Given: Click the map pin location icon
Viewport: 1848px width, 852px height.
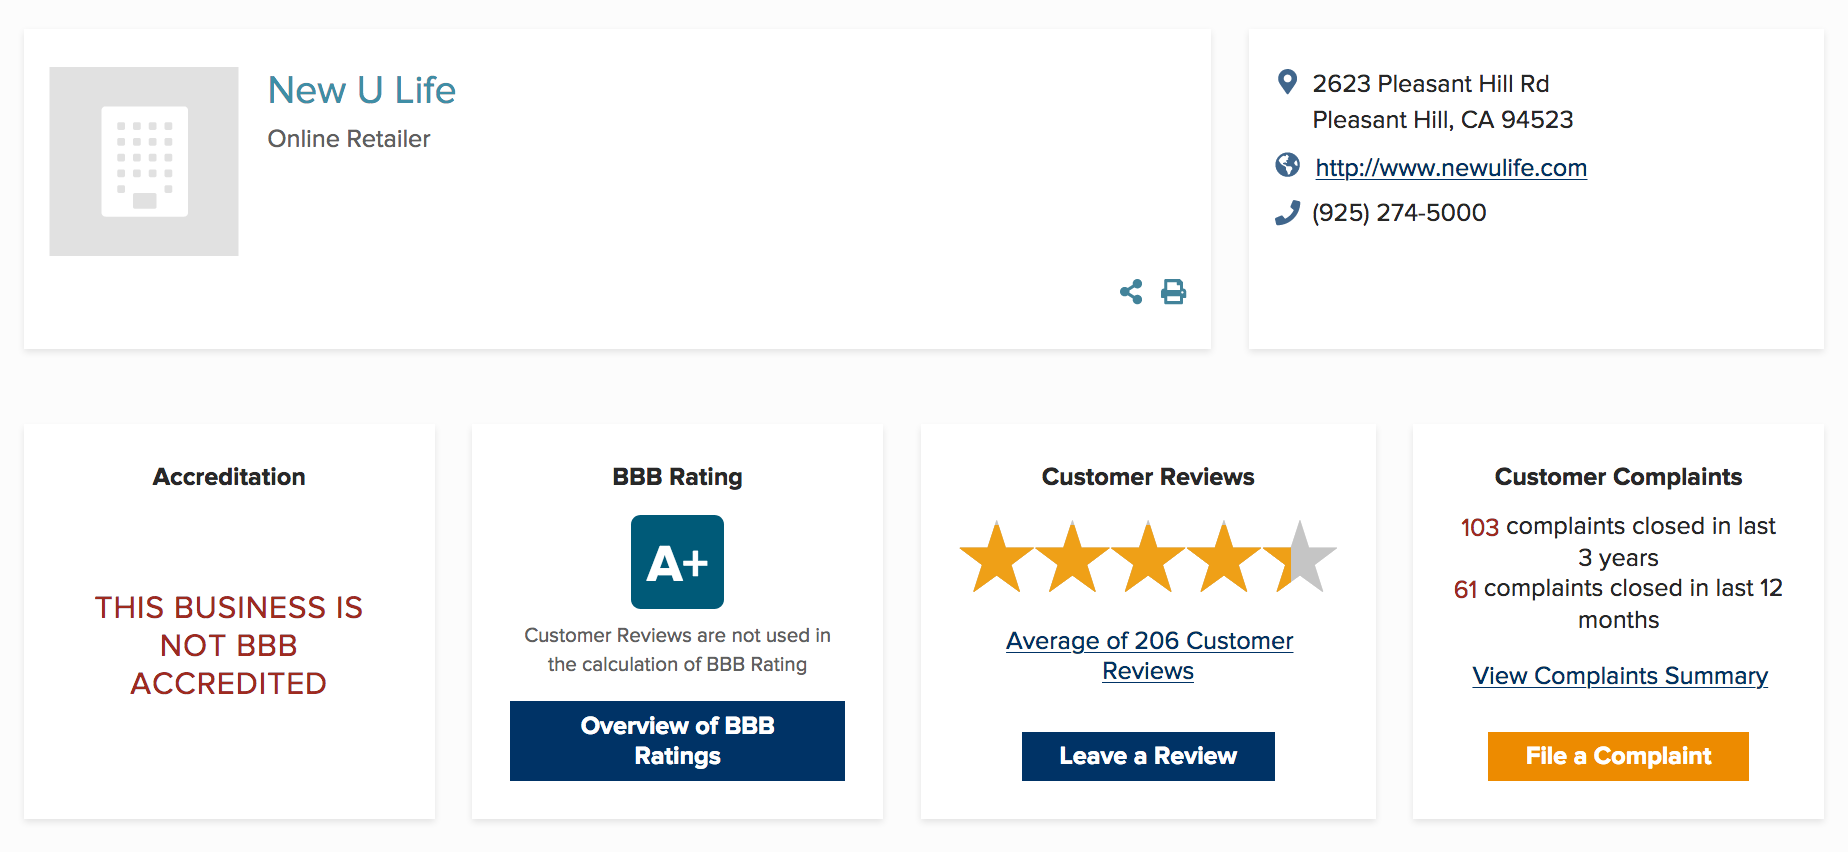Looking at the screenshot, I should coord(1288,82).
